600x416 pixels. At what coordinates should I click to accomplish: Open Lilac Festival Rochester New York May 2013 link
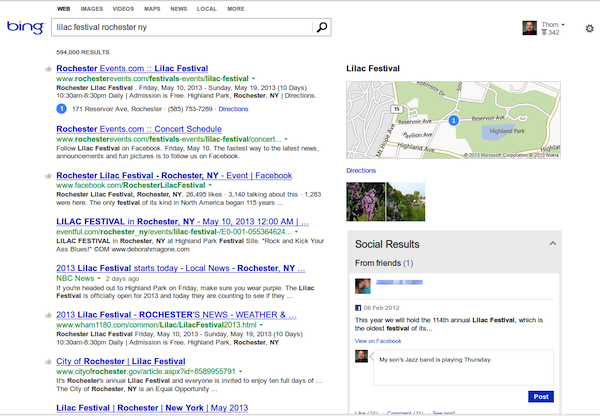152,408
